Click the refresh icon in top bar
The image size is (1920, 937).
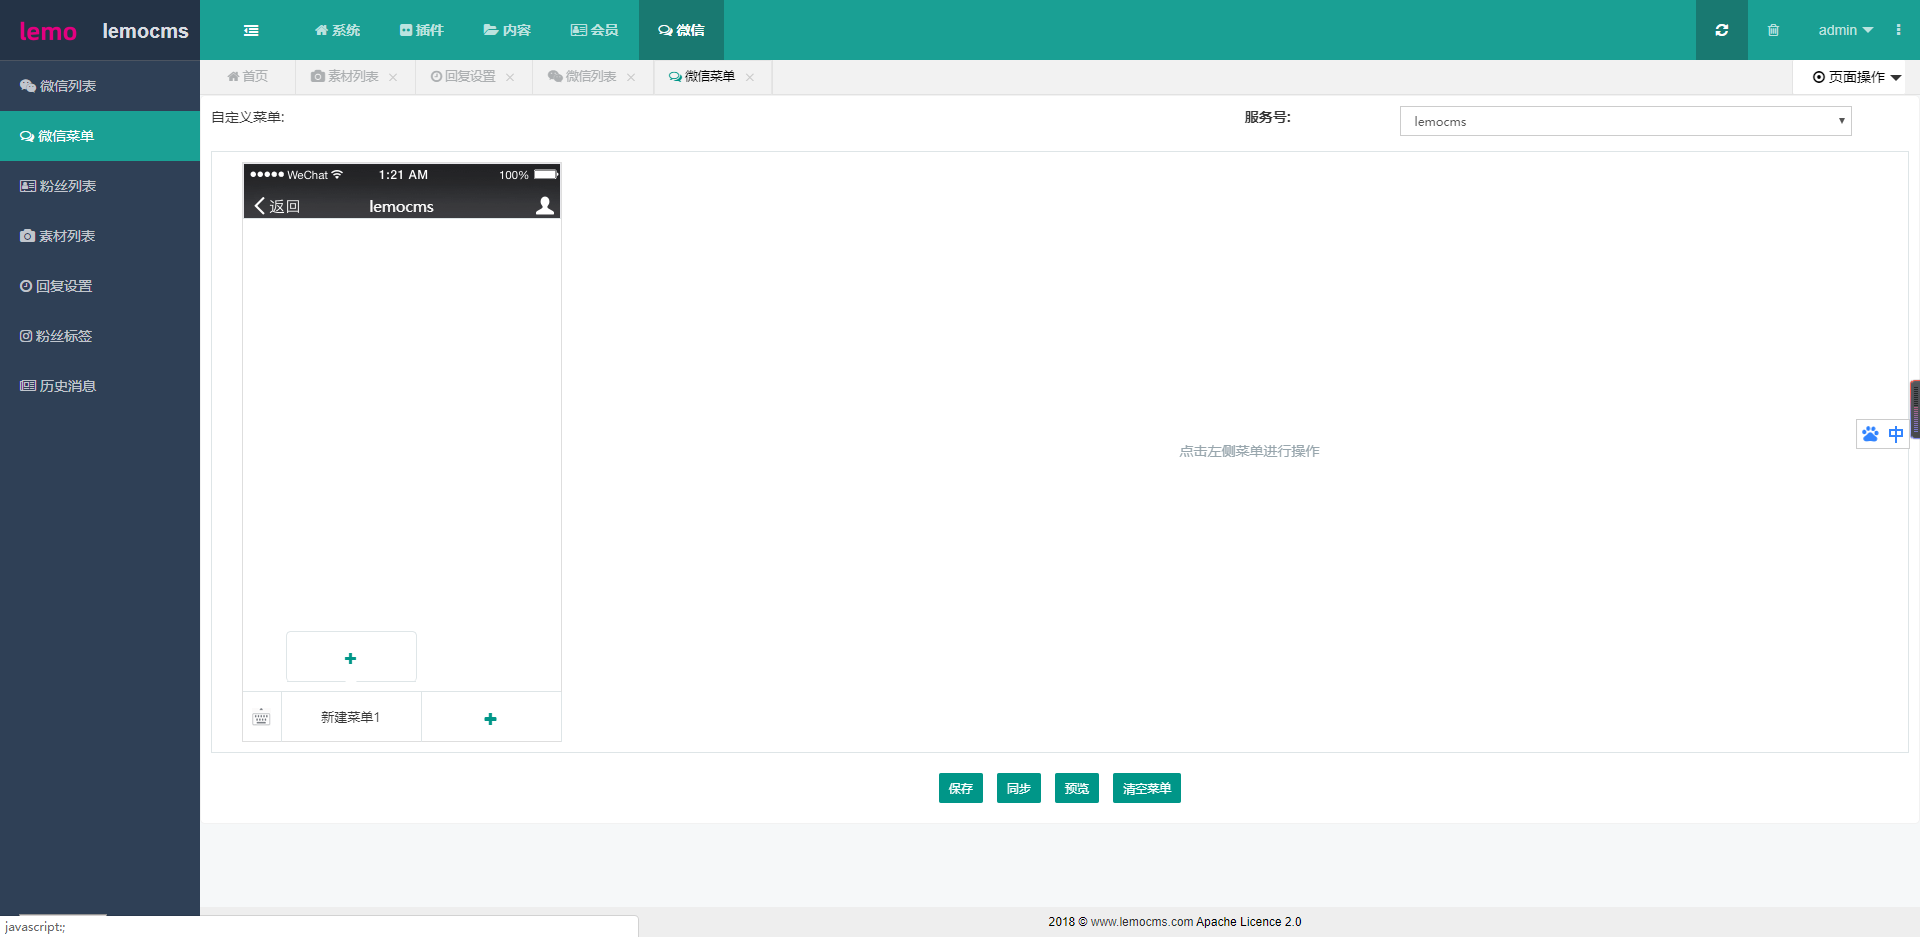[x=1721, y=30]
